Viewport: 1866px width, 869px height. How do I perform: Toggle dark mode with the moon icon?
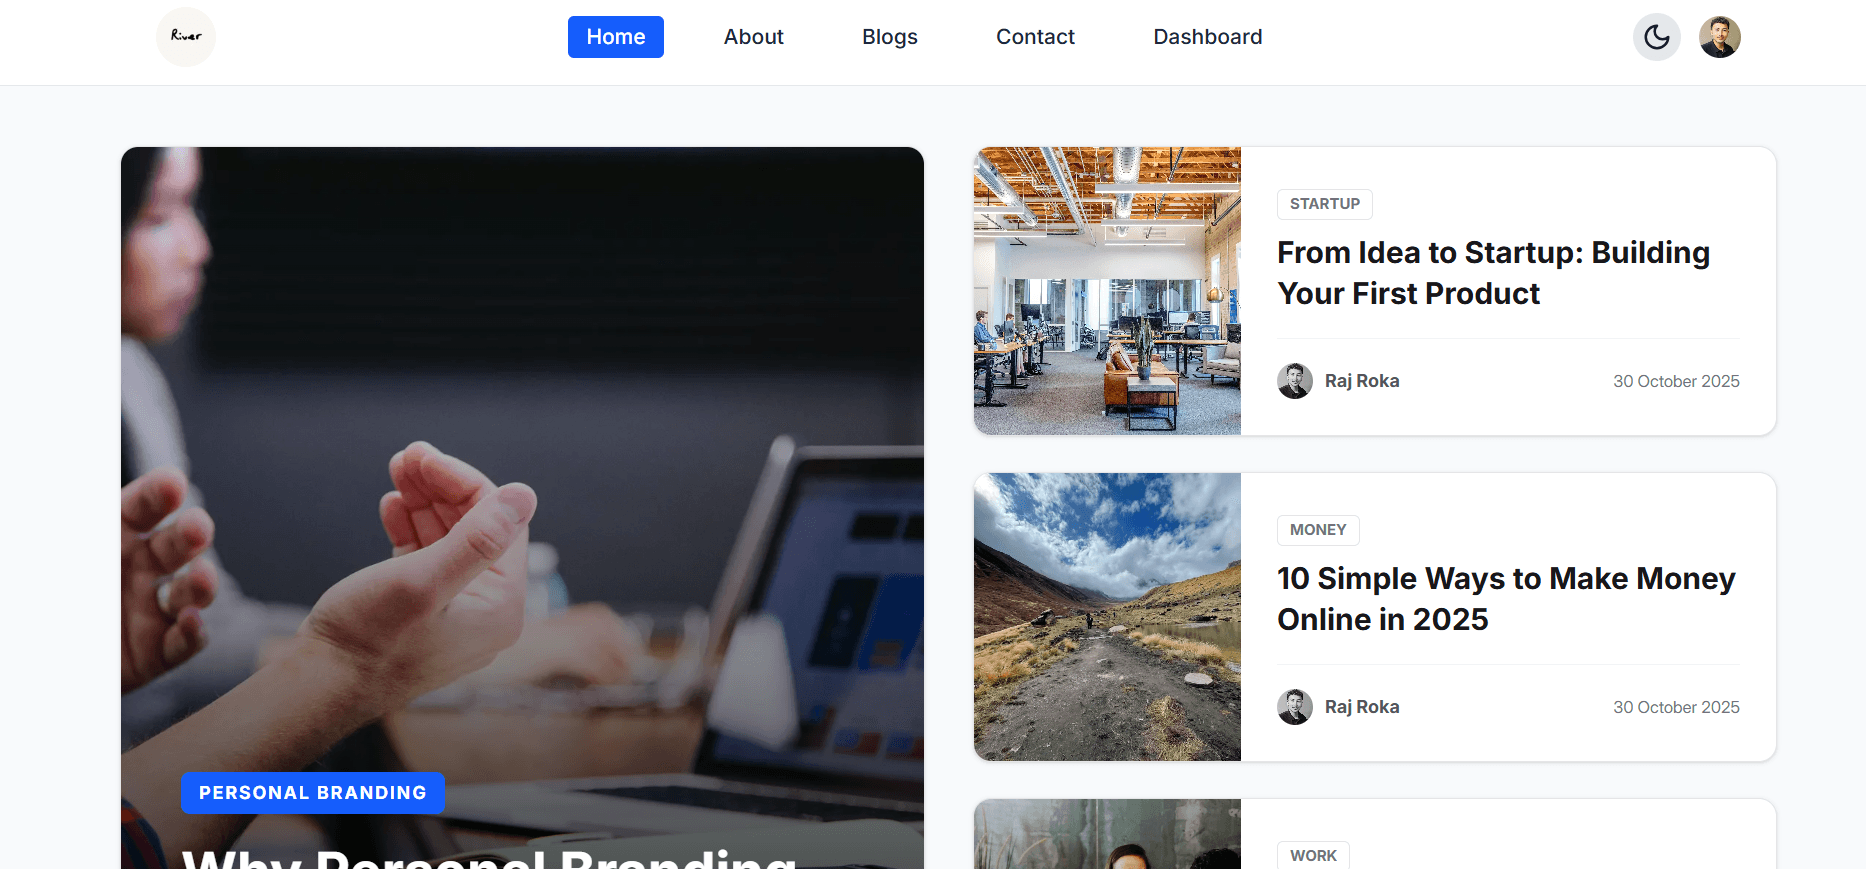(x=1657, y=37)
